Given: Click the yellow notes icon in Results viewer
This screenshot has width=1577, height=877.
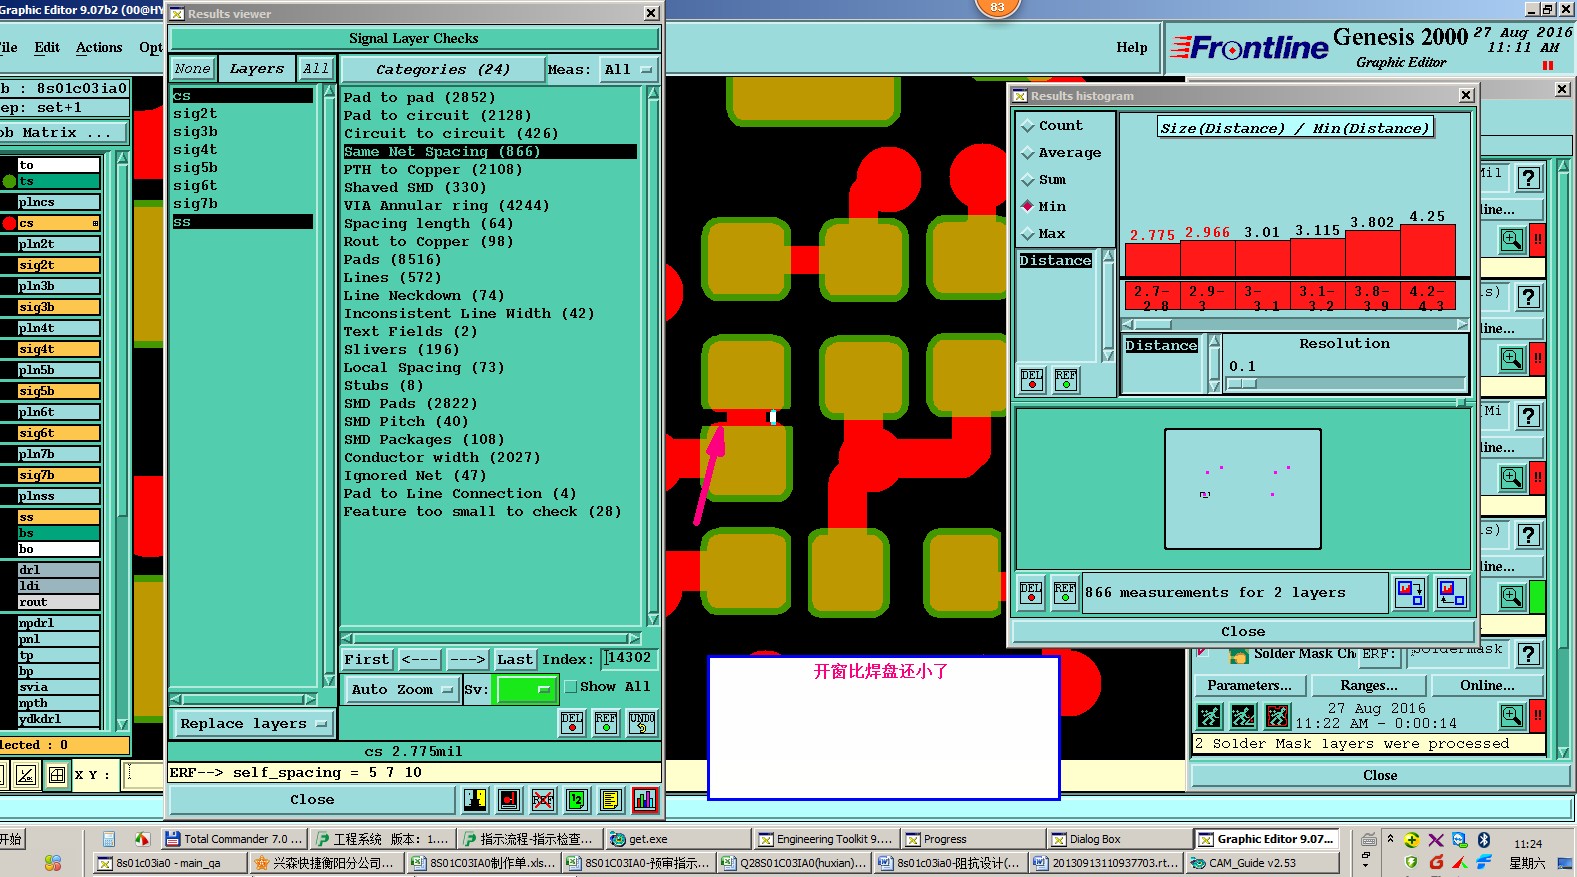Looking at the screenshot, I should pos(611,800).
